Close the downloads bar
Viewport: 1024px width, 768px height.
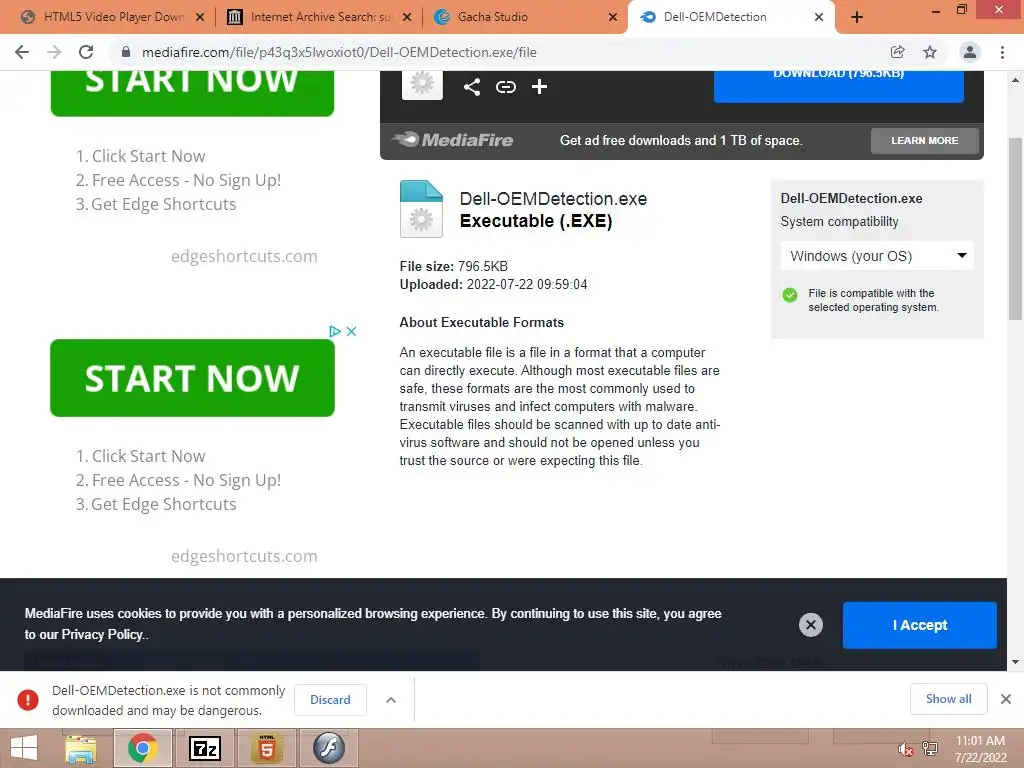(x=1006, y=699)
